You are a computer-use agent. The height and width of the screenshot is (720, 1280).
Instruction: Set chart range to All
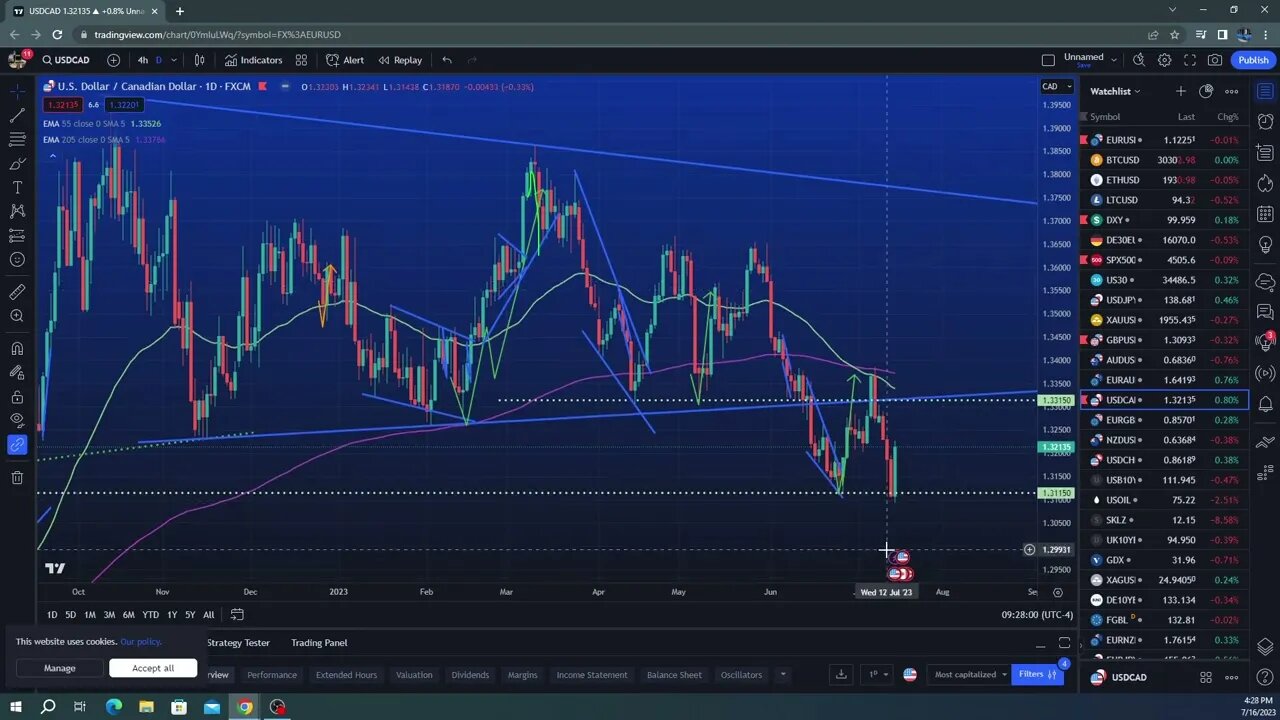click(208, 615)
